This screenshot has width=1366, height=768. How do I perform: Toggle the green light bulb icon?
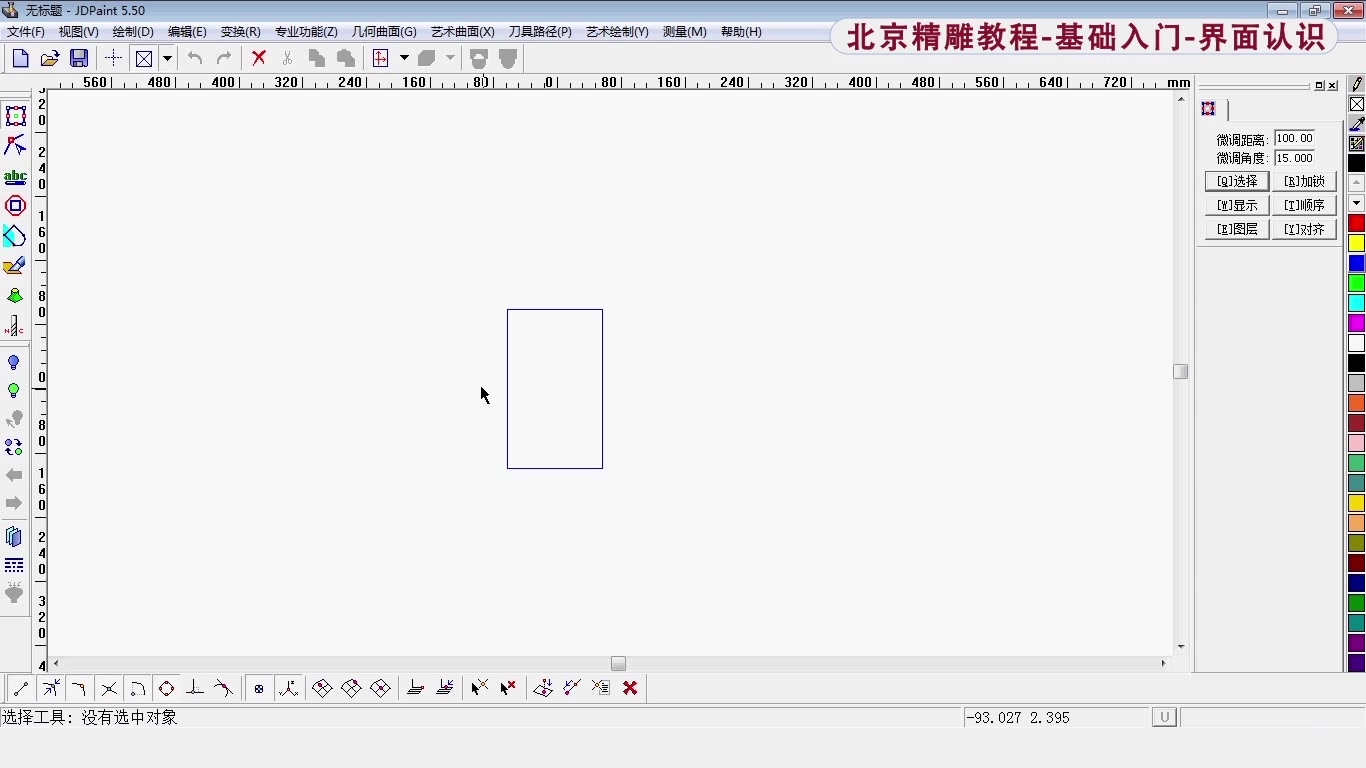tap(14, 391)
